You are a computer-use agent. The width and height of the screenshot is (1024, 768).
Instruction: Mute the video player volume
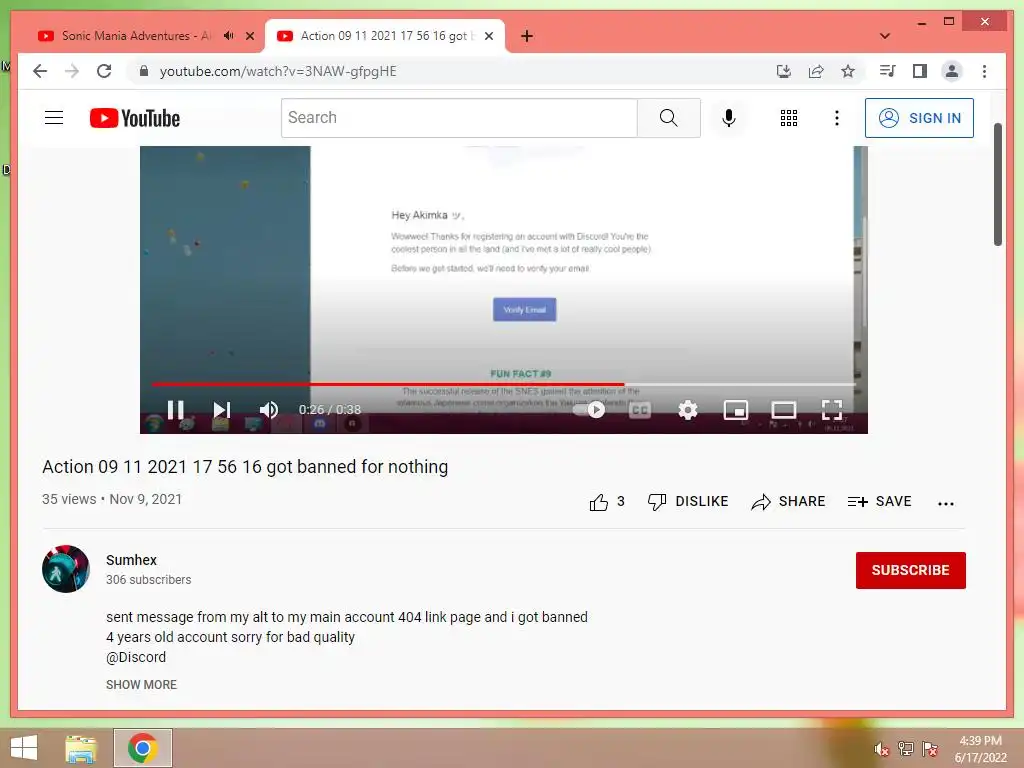coord(268,409)
